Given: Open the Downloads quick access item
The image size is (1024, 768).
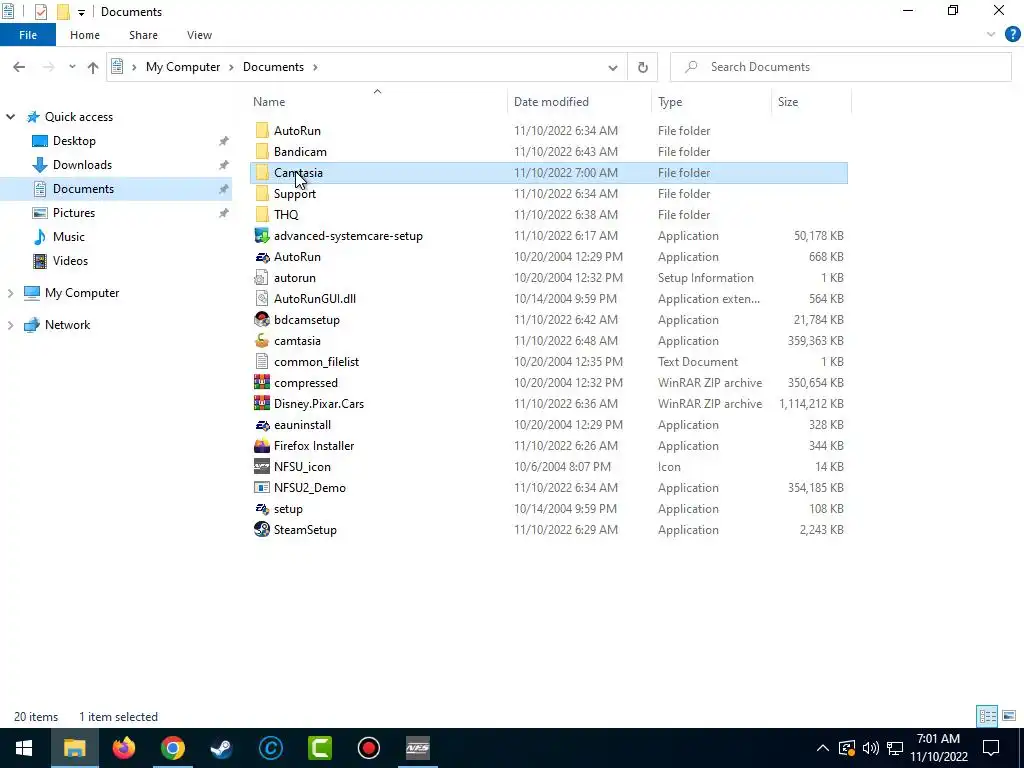Looking at the screenshot, I should [82, 165].
